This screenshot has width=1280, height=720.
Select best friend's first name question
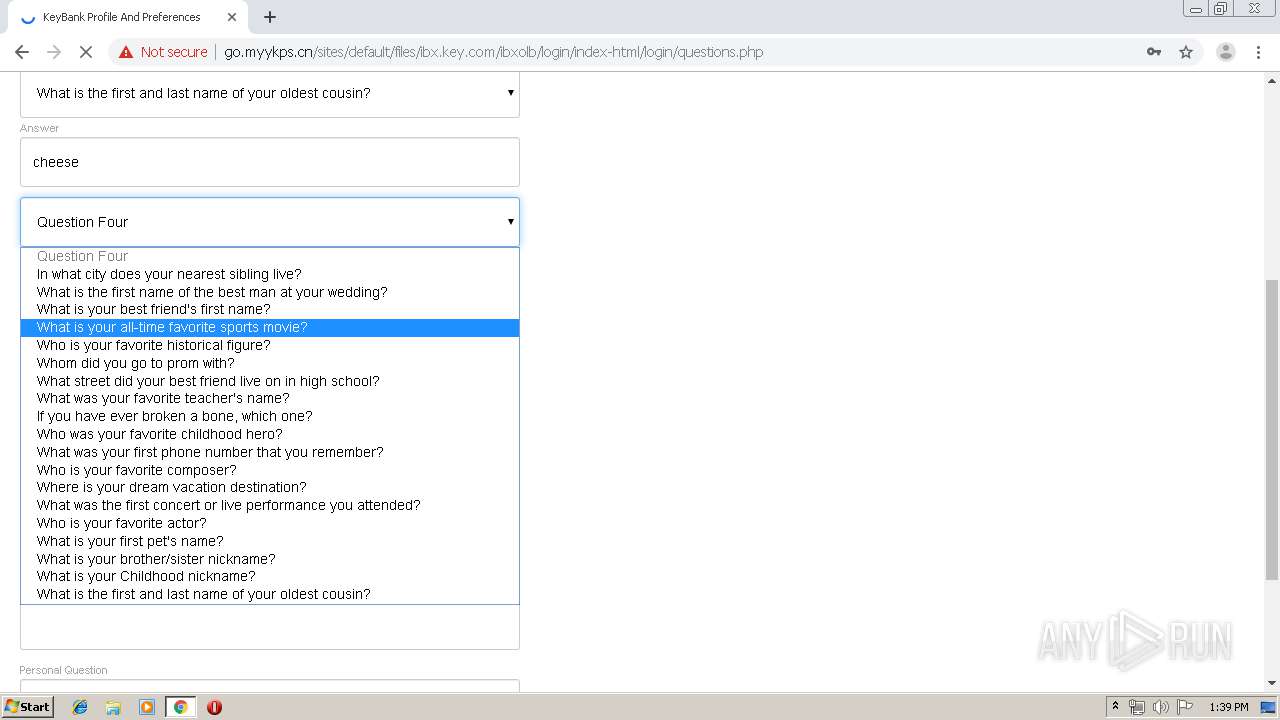(270, 309)
